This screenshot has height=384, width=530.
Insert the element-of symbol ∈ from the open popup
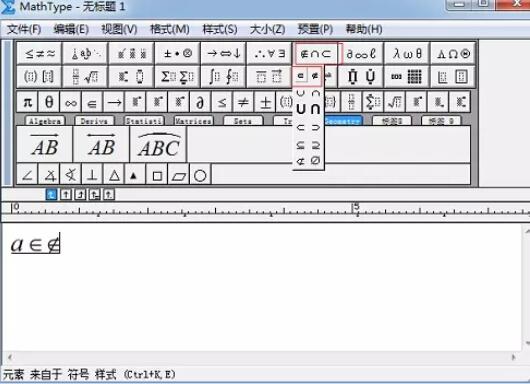click(300, 76)
